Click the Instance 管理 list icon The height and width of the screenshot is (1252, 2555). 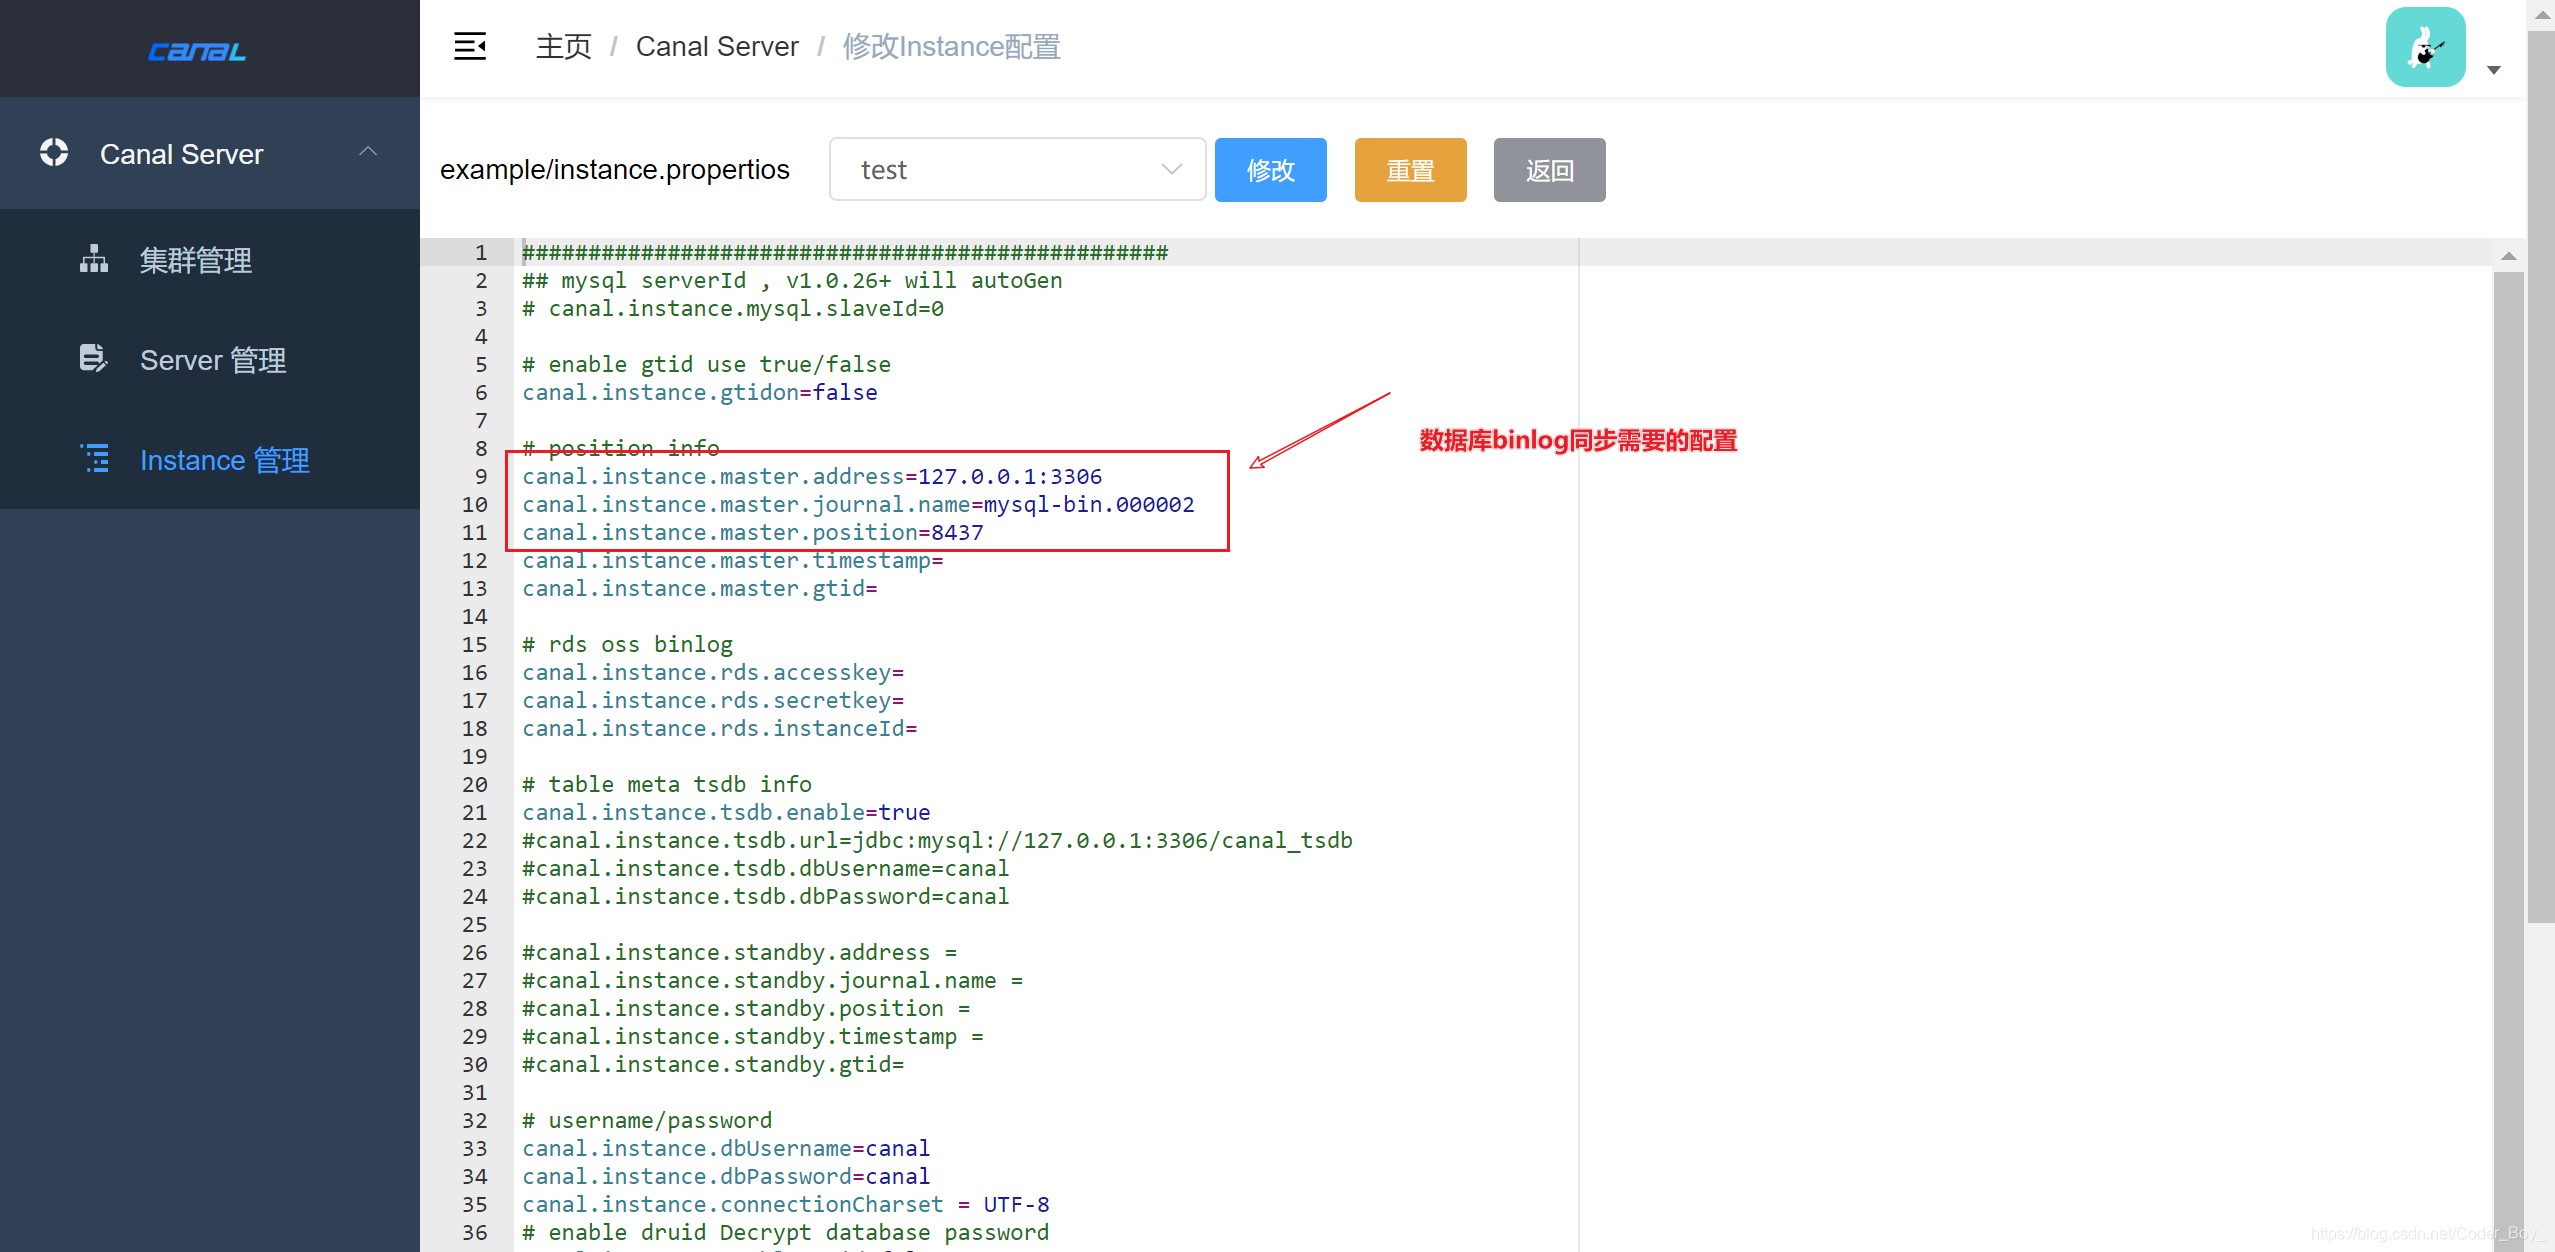pos(95,459)
